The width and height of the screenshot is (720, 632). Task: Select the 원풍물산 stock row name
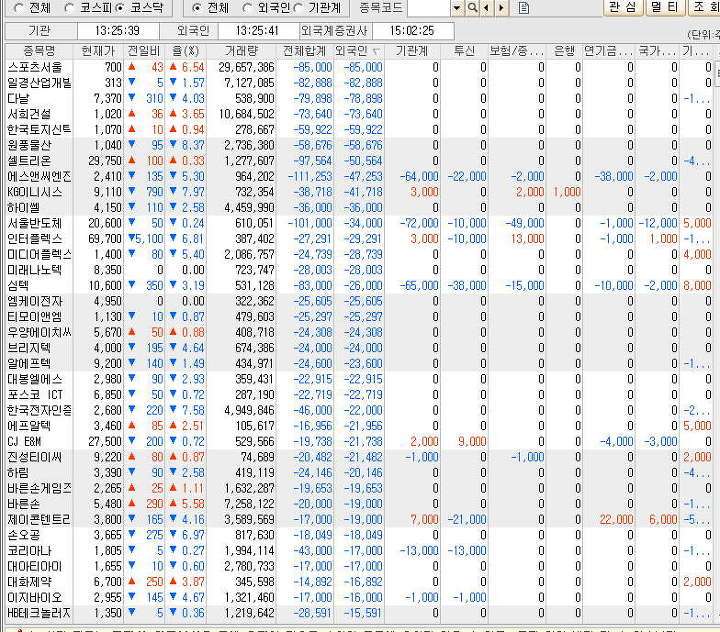pyautogui.click(x=29, y=145)
